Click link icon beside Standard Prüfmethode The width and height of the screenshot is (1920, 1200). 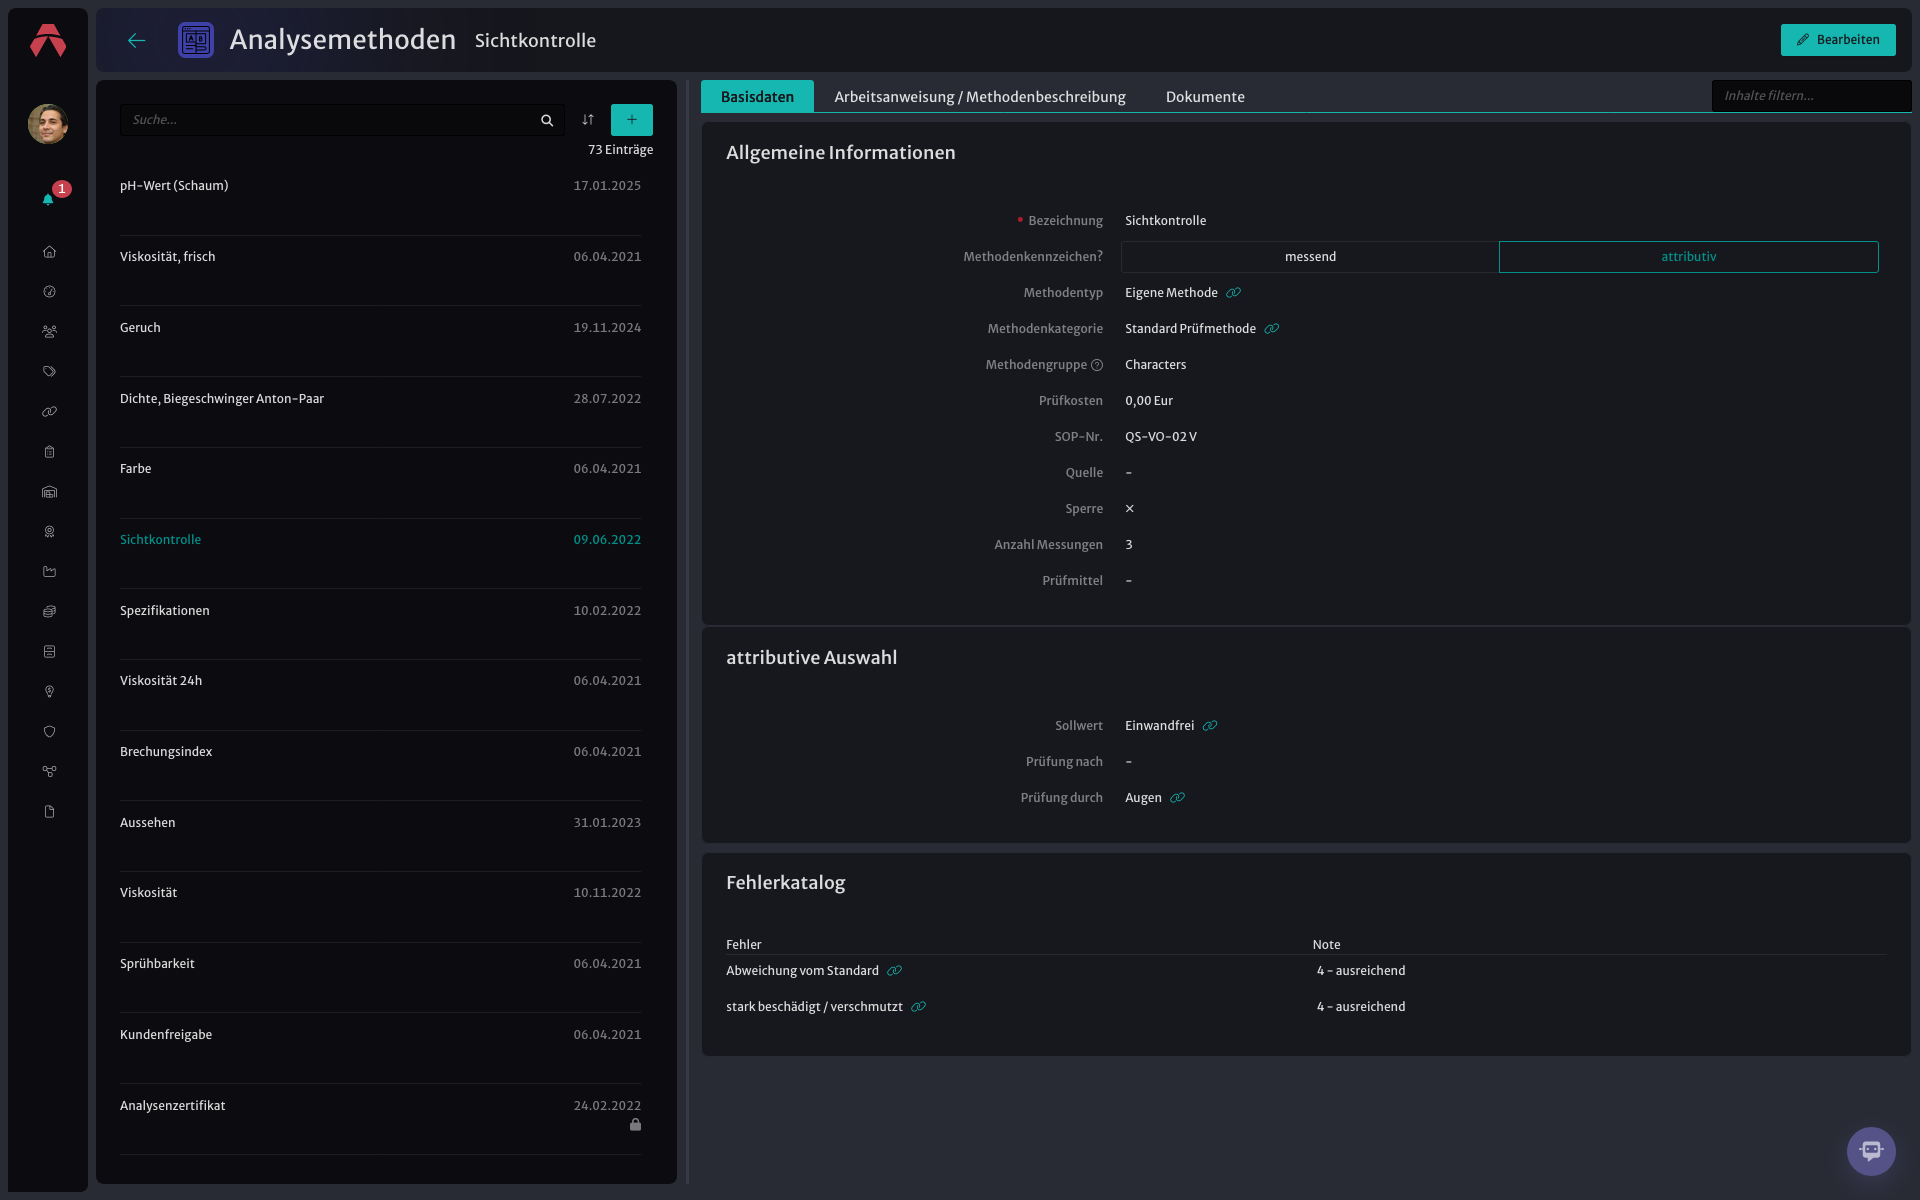[x=1272, y=329]
